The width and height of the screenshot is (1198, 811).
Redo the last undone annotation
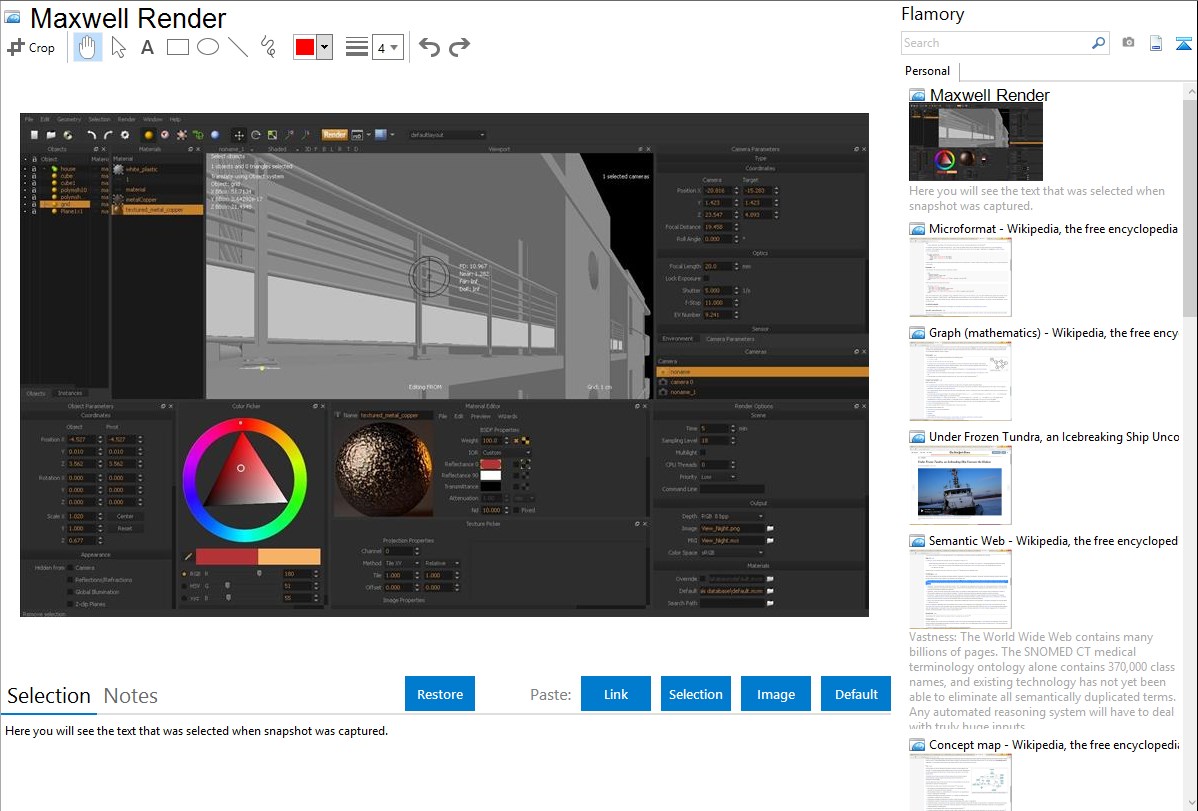click(459, 47)
